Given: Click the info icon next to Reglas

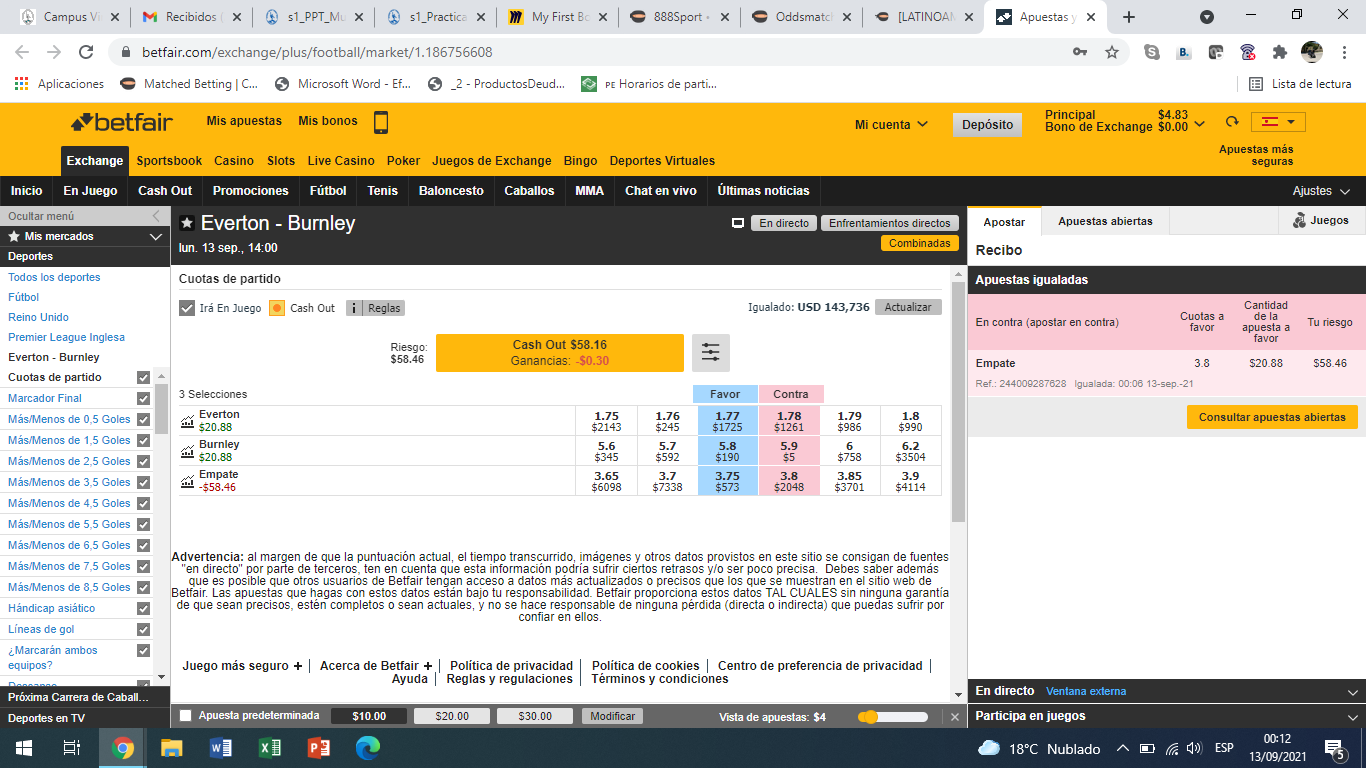Looking at the screenshot, I should tap(354, 308).
